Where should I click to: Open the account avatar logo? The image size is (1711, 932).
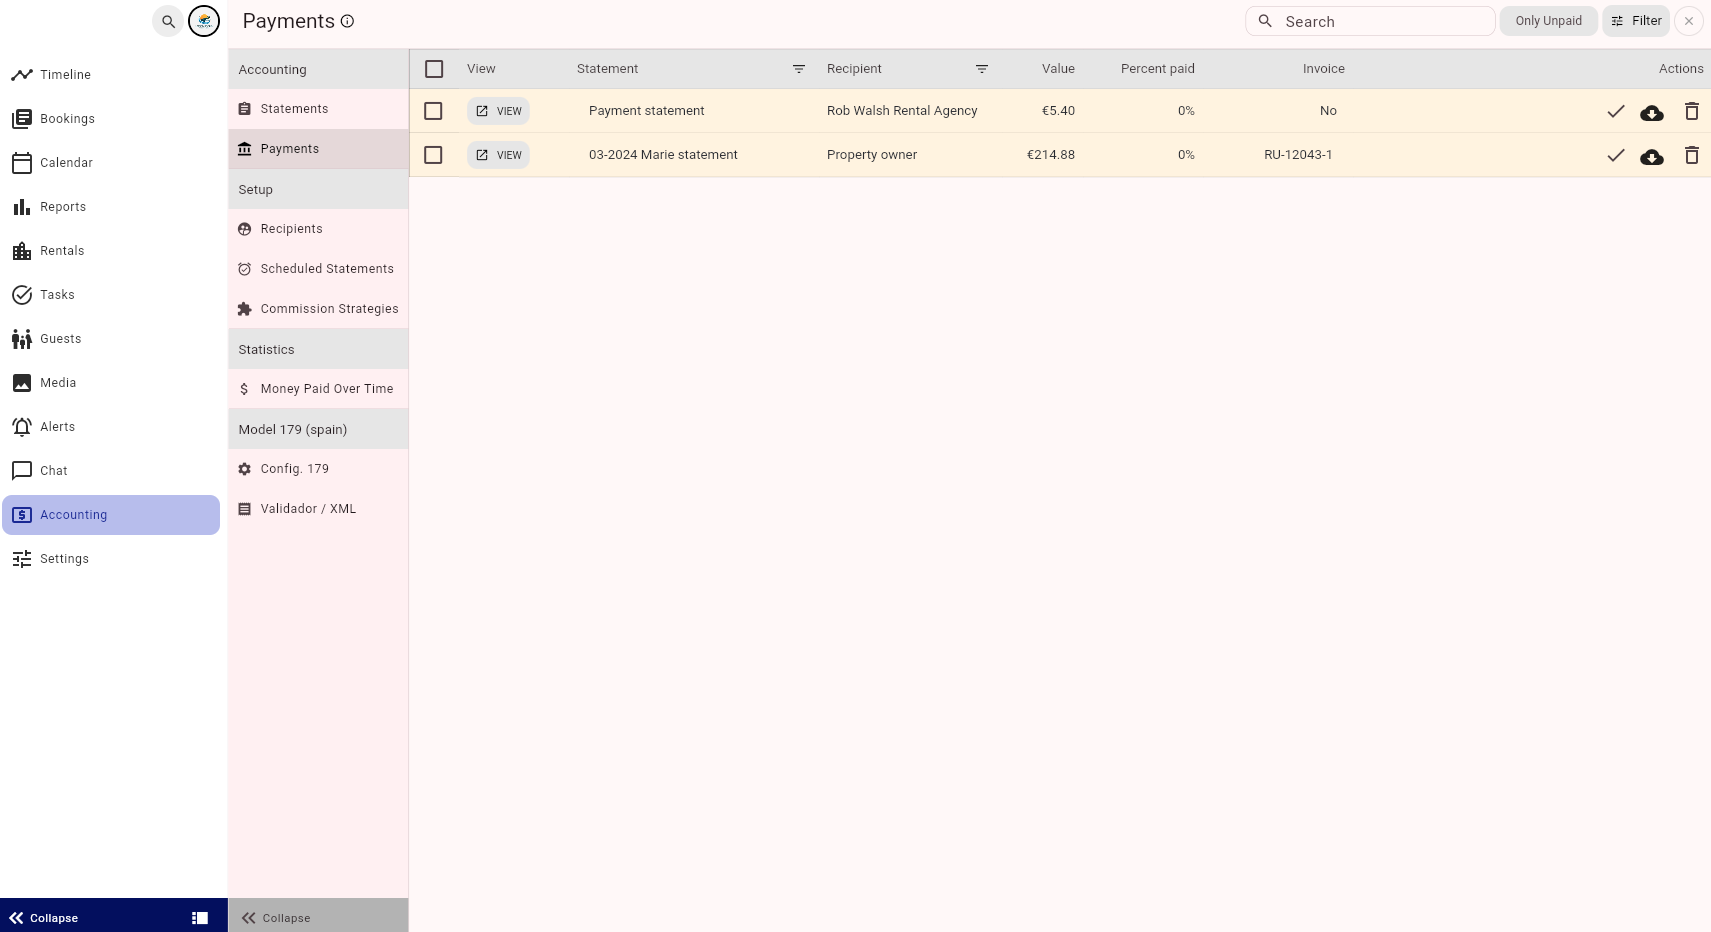coord(204,21)
